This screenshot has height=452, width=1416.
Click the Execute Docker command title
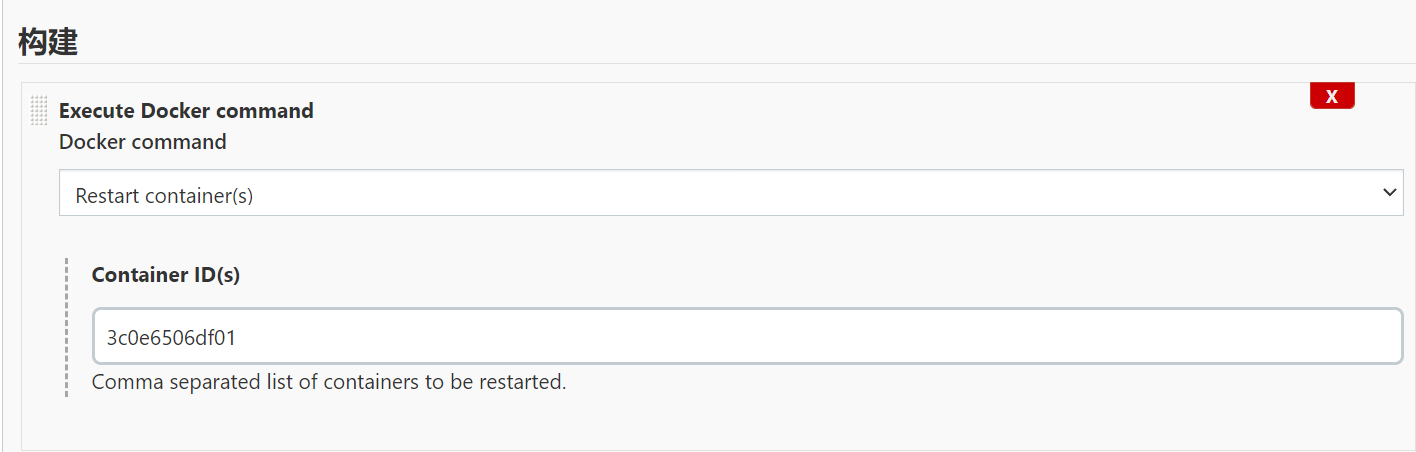[186, 111]
